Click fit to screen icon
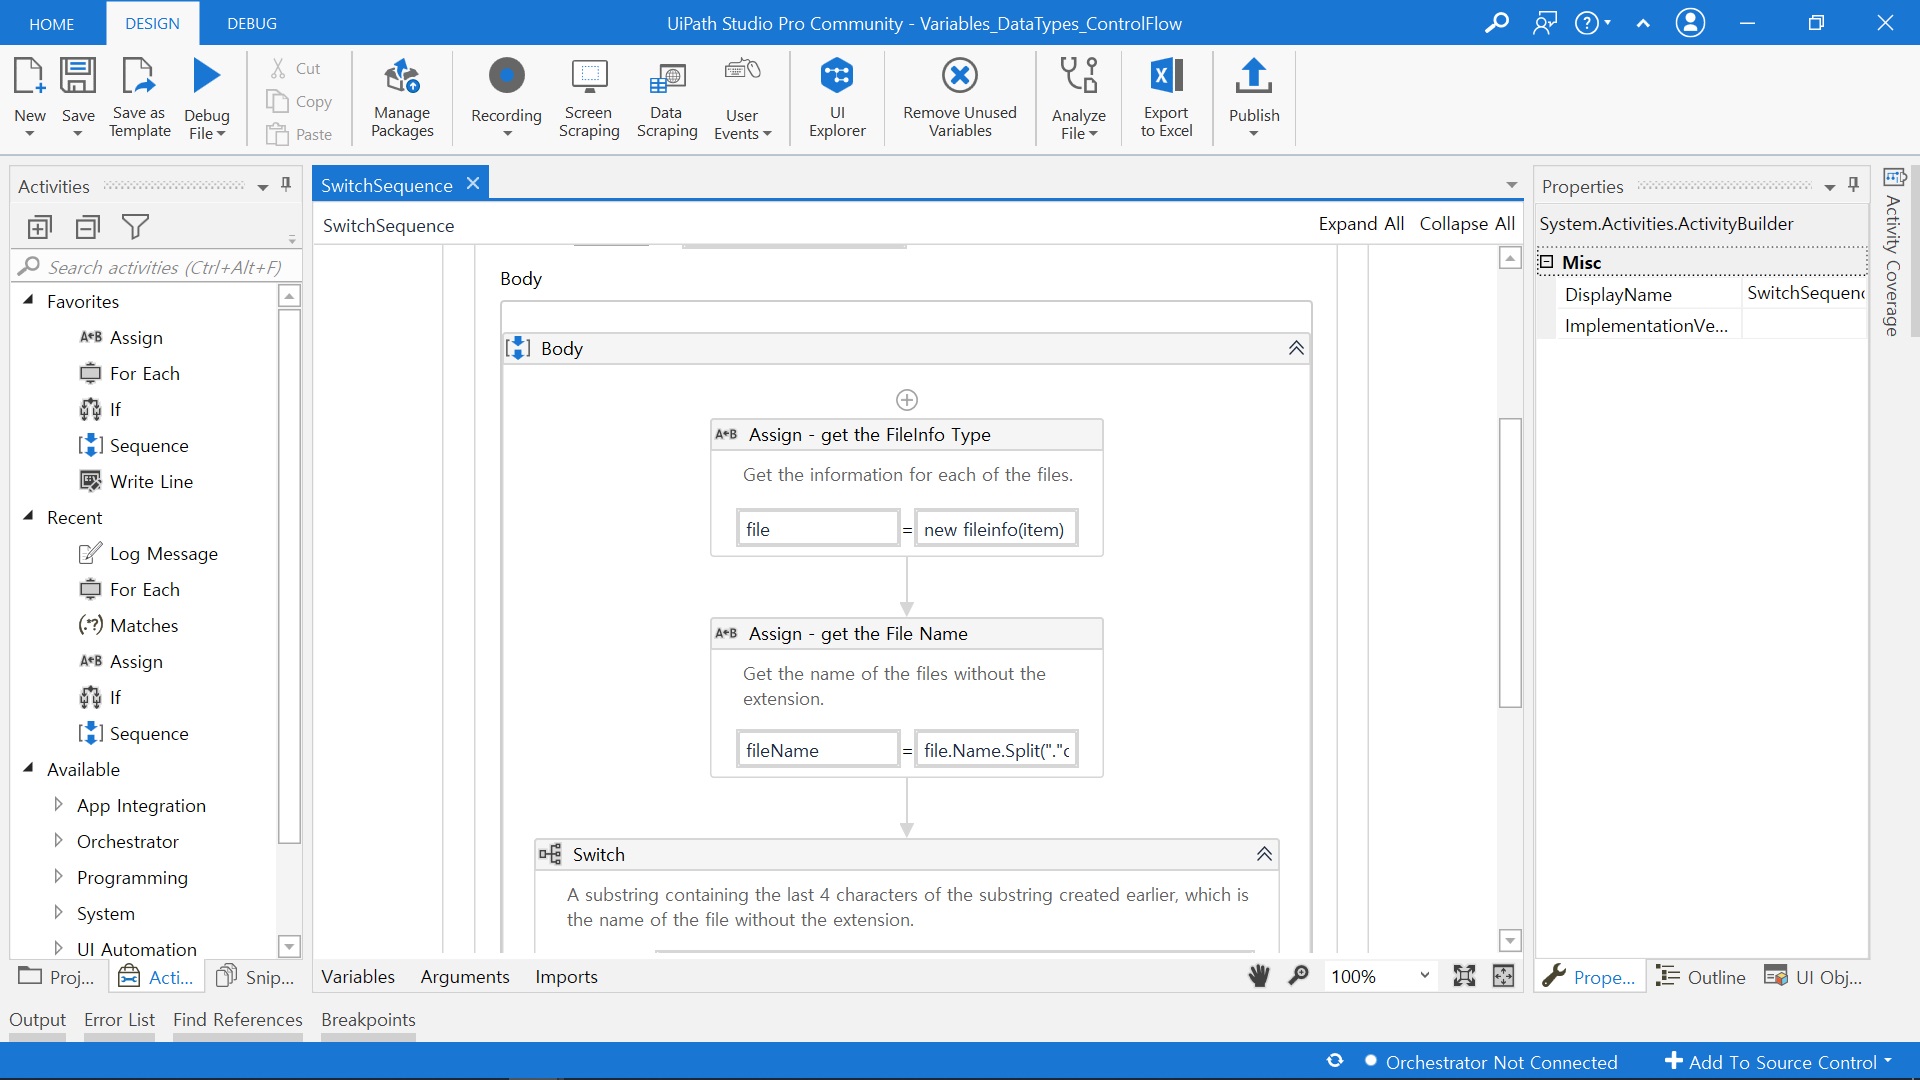This screenshot has width=1920, height=1080. click(x=1464, y=976)
